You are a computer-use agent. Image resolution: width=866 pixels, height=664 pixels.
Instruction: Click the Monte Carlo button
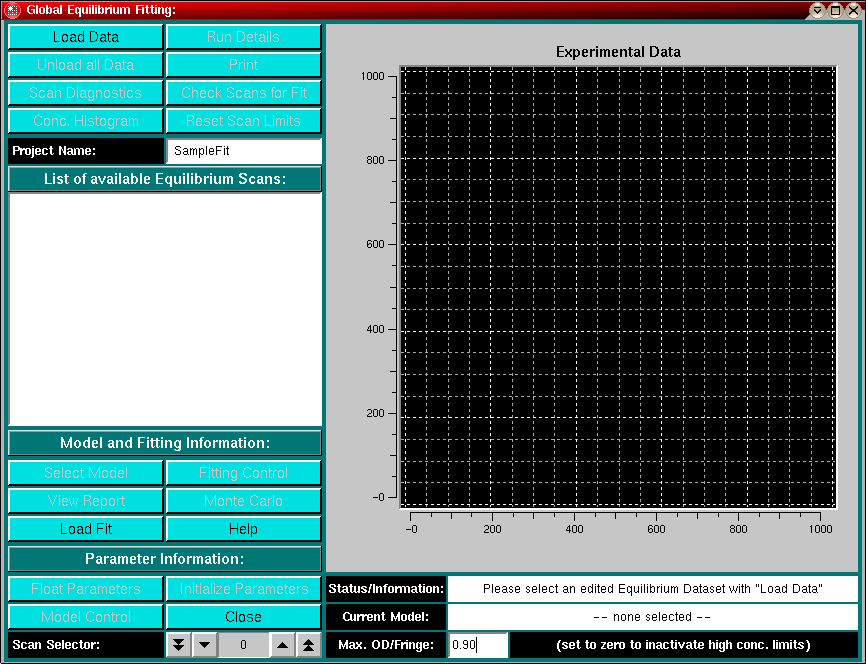point(243,501)
